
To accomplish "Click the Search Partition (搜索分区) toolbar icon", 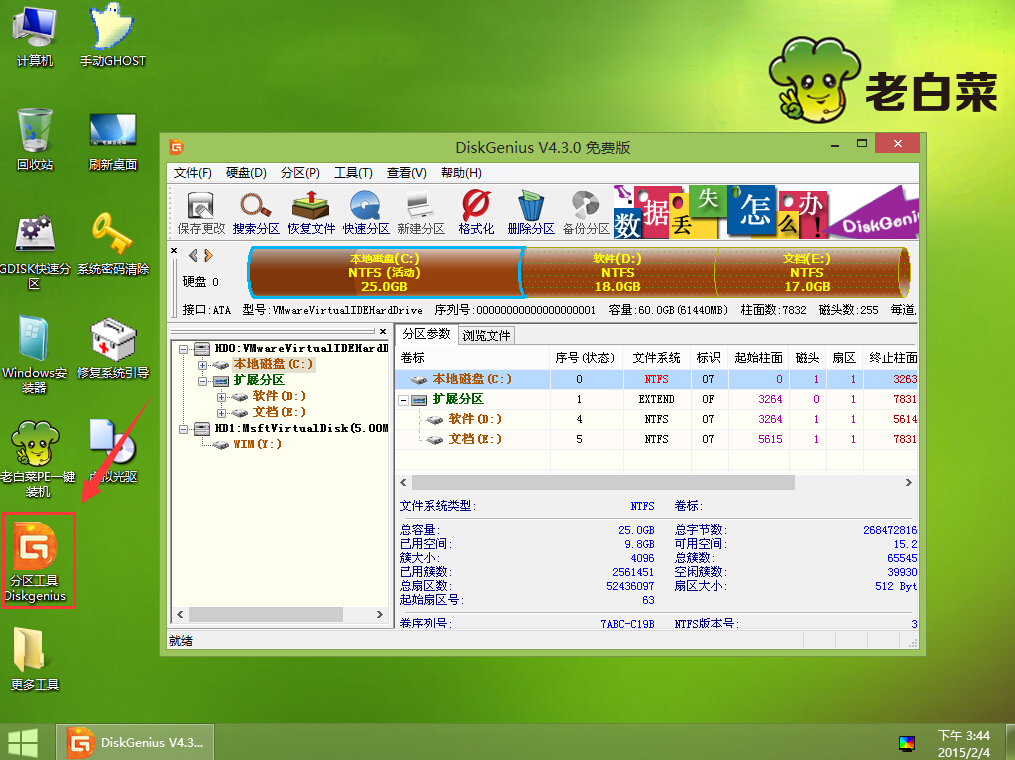I will 256,213.
